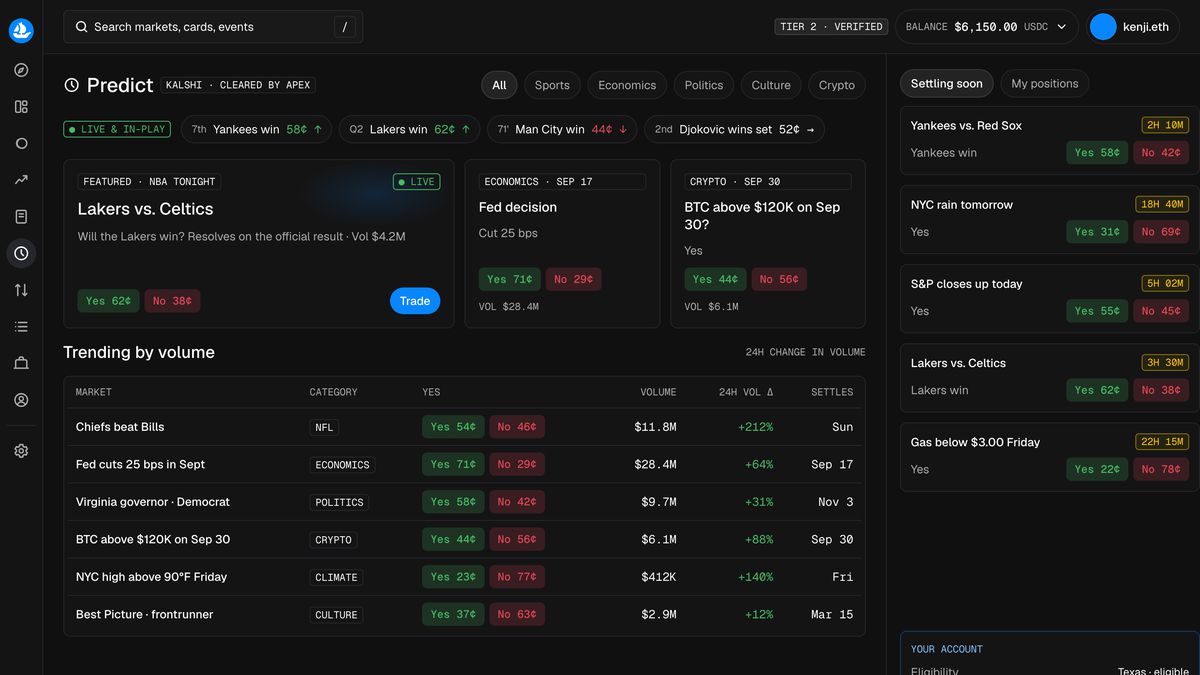This screenshot has width=1200, height=675.
Task: Open the Fed cuts 25 bps in Sept market
Action: (140, 464)
